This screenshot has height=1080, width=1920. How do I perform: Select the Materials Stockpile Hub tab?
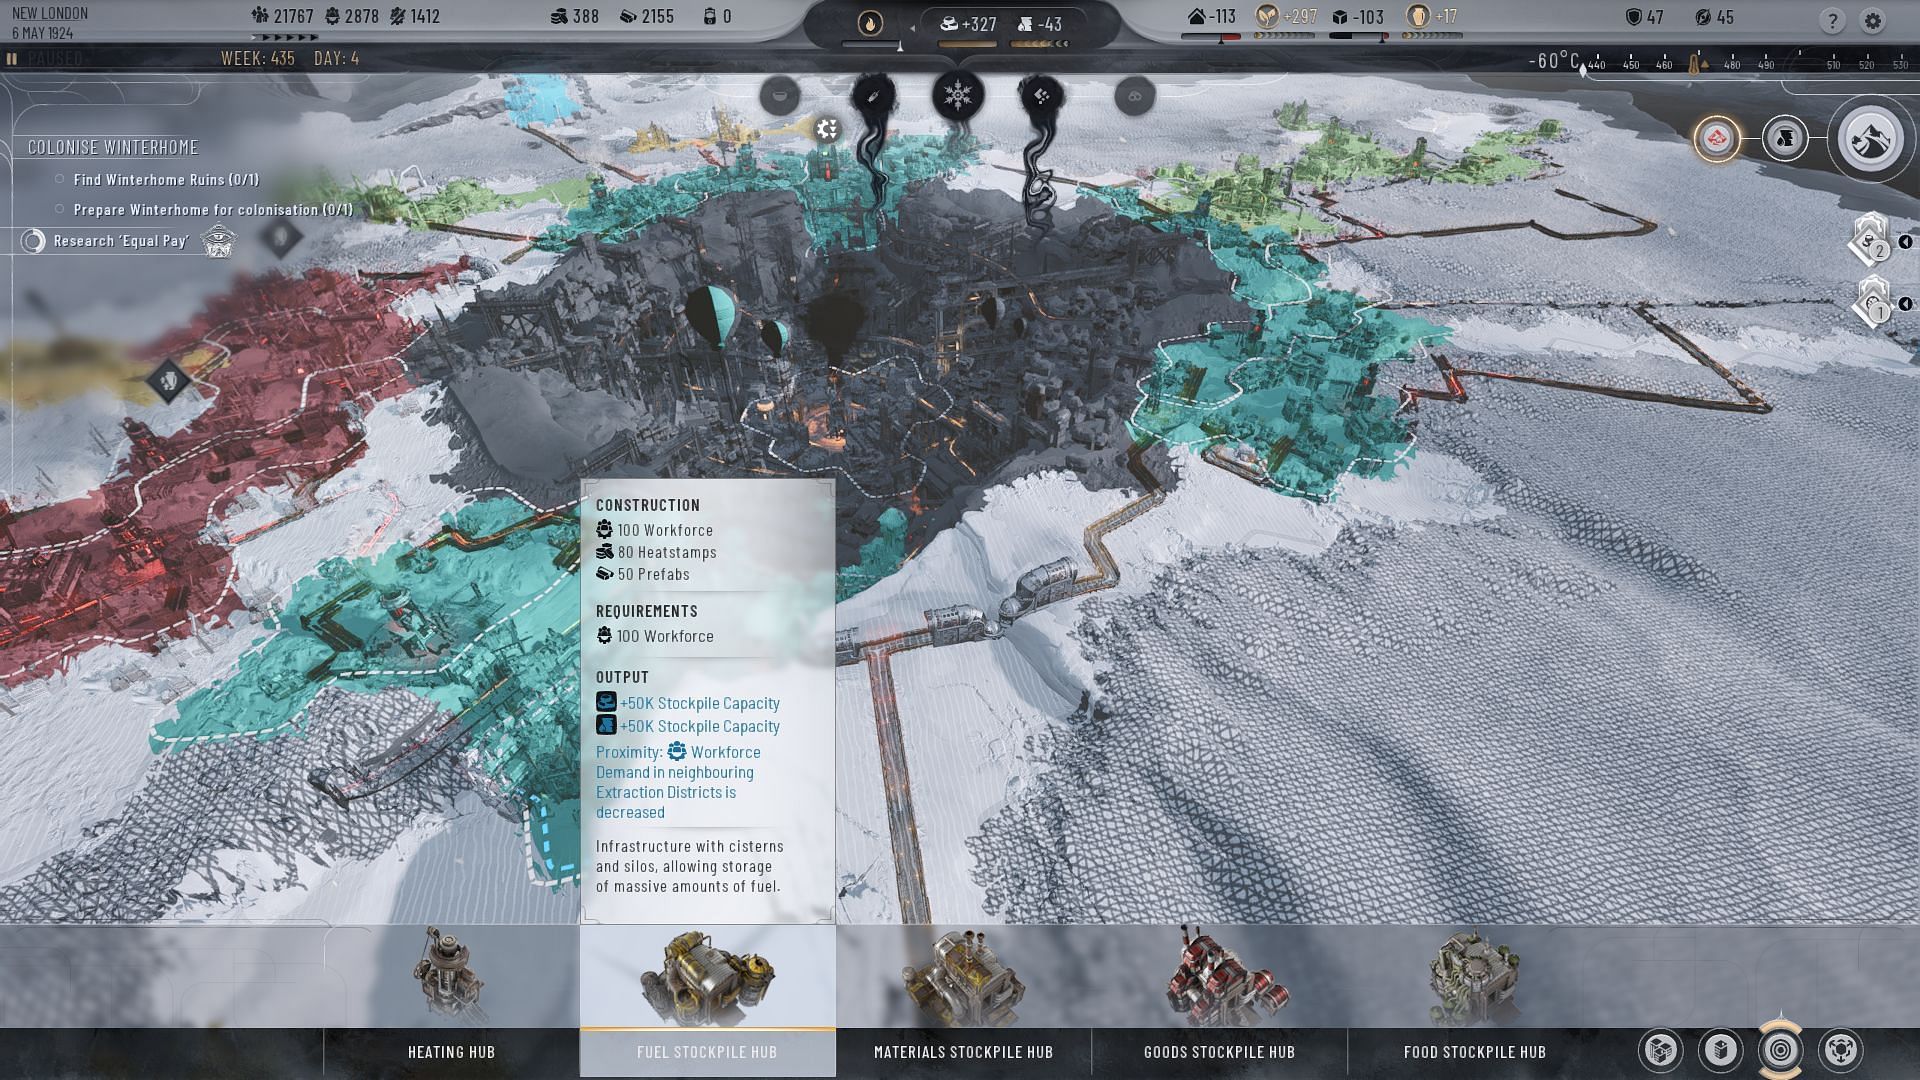click(x=963, y=1052)
